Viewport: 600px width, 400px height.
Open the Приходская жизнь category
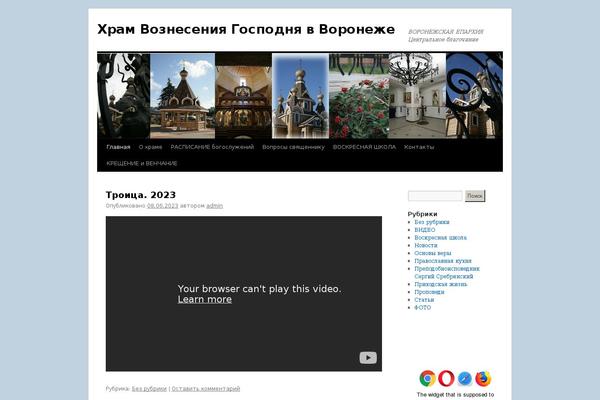(441, 284)
